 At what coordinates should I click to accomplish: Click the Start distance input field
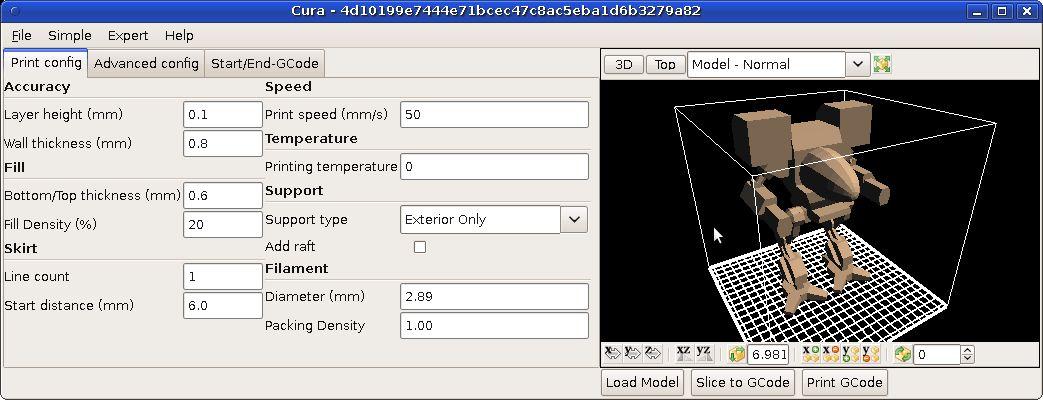coord(223,305)
